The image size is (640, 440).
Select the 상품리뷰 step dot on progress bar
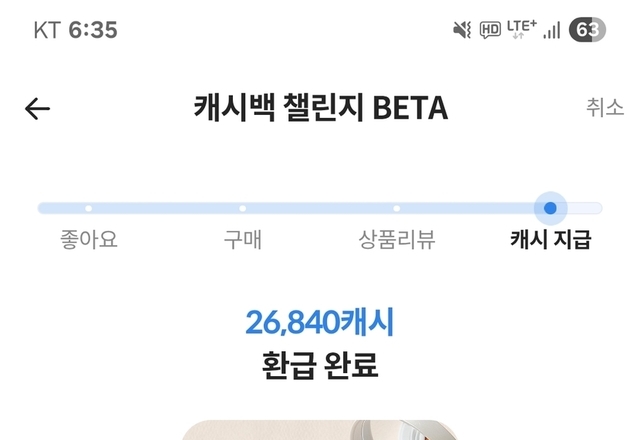(x=397, y=208)
